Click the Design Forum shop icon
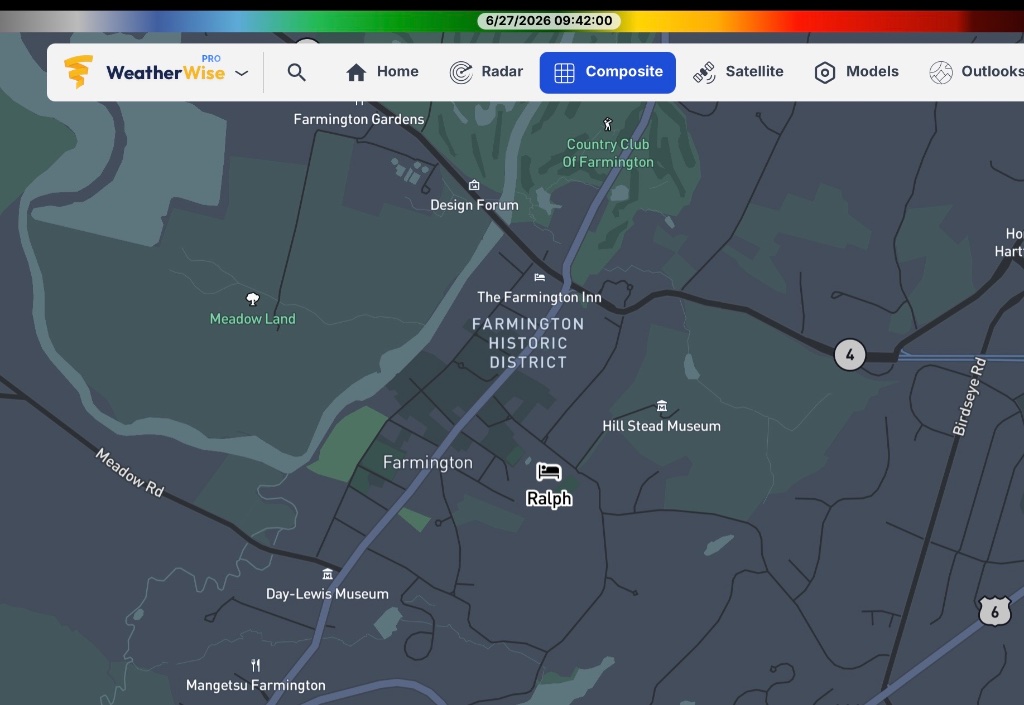 point(474,185)
